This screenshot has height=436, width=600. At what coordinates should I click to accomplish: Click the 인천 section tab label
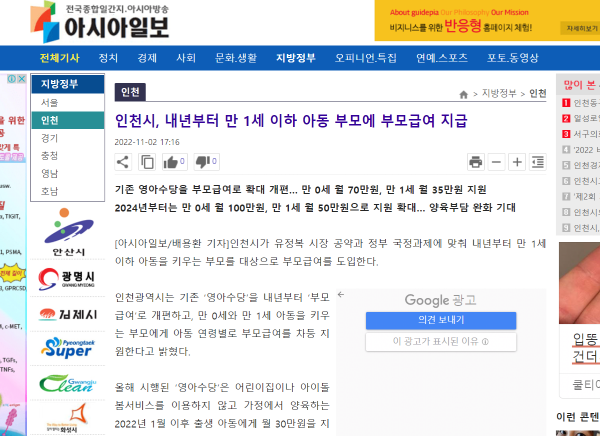pyautogui.click(x=130, y=92)
